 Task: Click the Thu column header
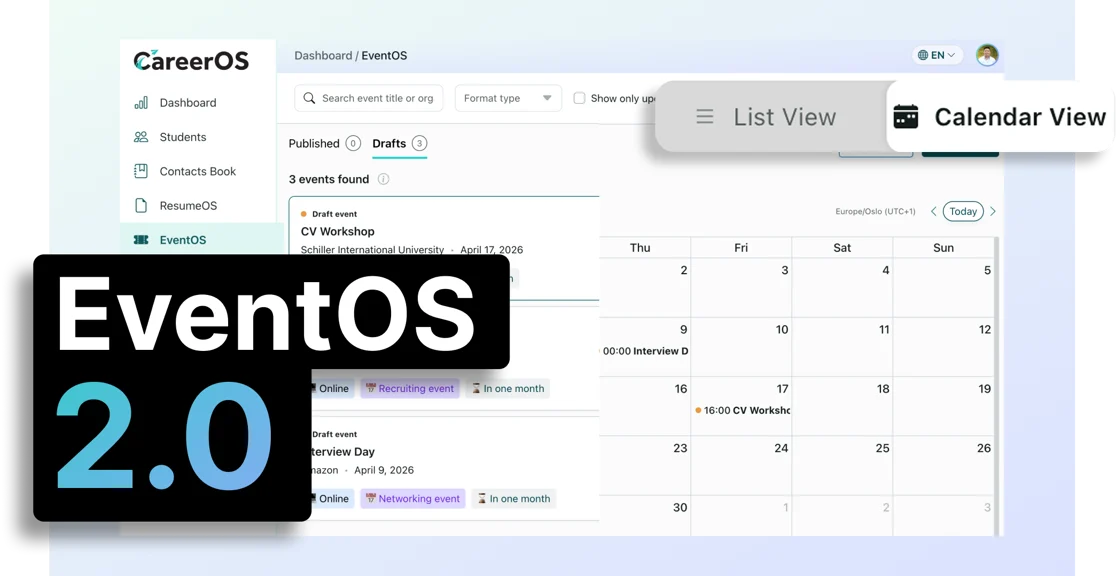click(640, 248)
